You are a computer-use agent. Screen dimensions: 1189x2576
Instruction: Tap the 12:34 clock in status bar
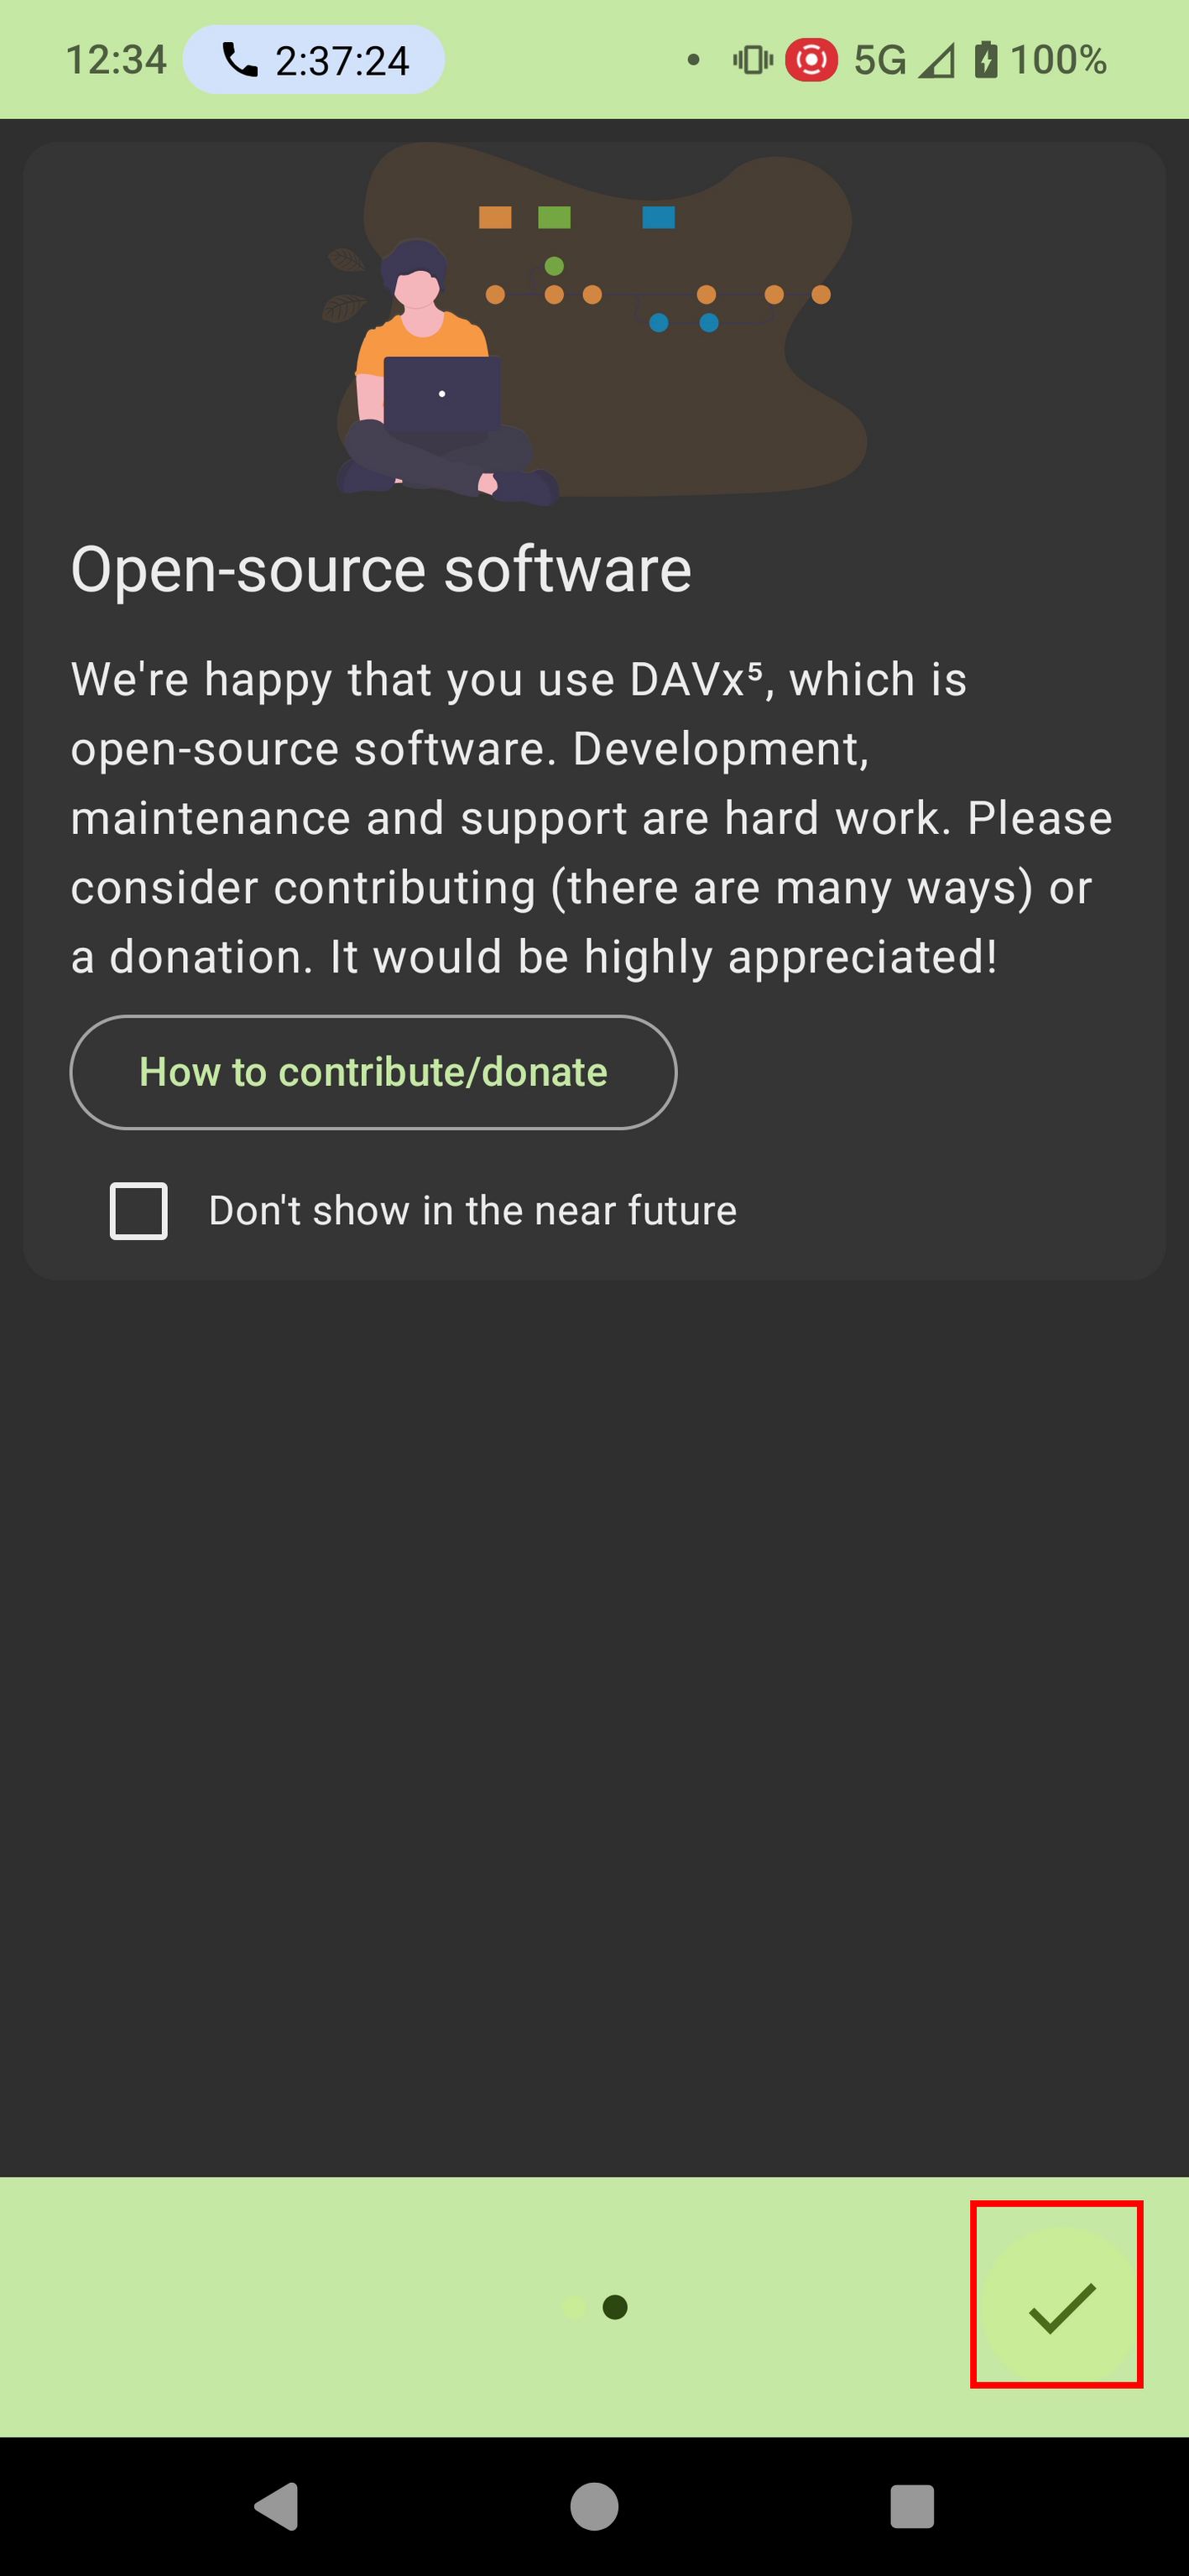pyautogui.click(x=116, y=60)
